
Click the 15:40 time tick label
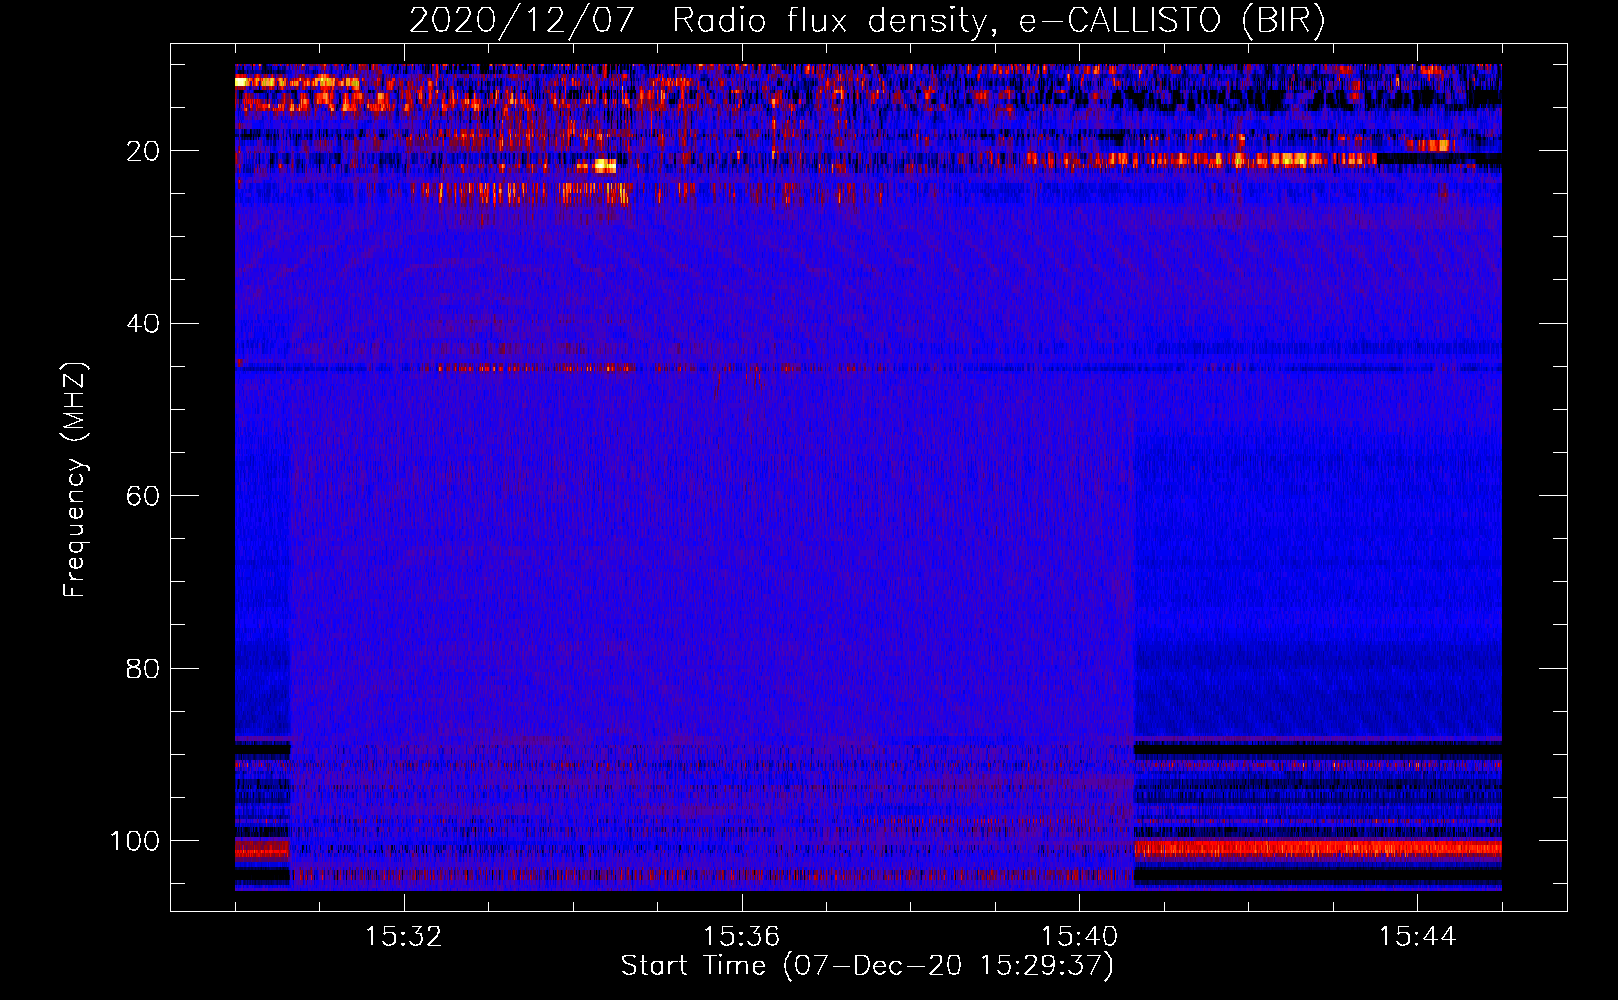[1079, 937]
